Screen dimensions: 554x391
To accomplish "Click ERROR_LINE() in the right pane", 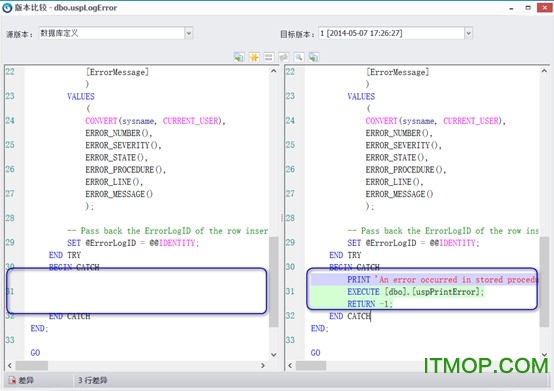I will 394,182.
